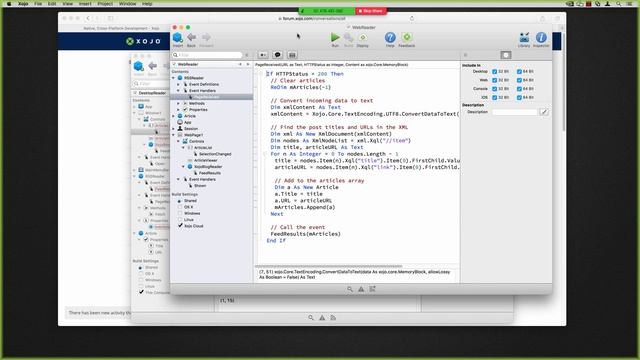Expand Event Definitions in WebReader navigator
640x360 pixels.
[x=178, y=84]
